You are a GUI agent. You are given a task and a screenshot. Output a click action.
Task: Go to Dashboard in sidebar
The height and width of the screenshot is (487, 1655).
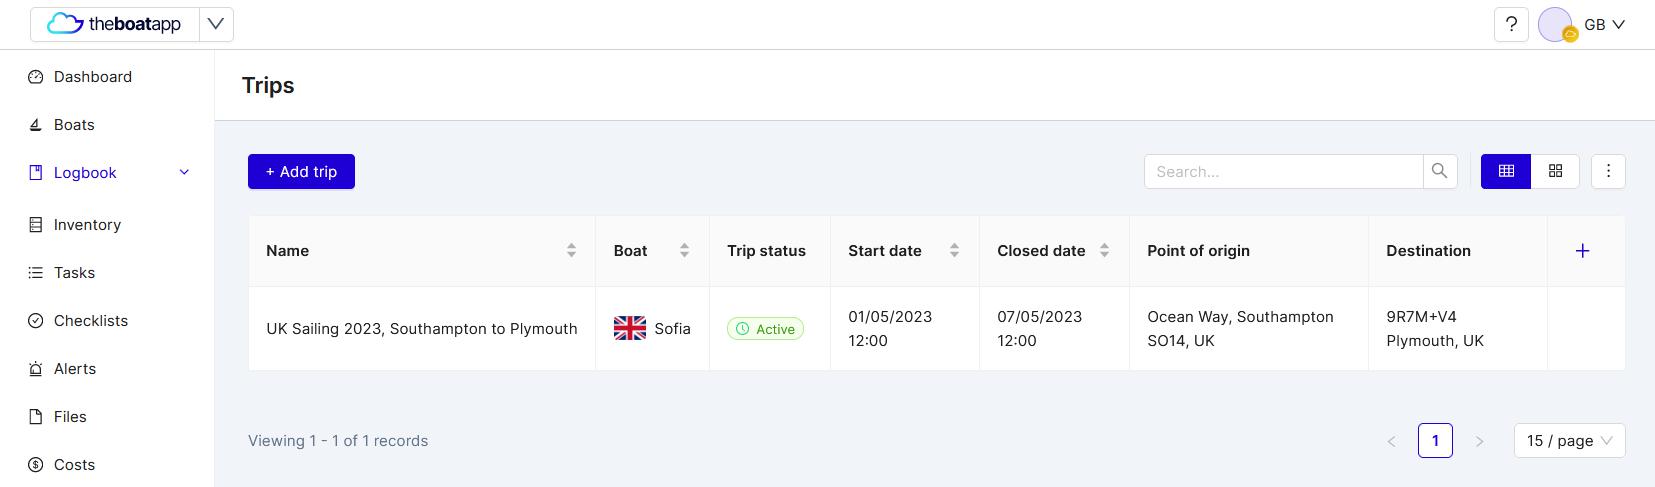point(93,77)
